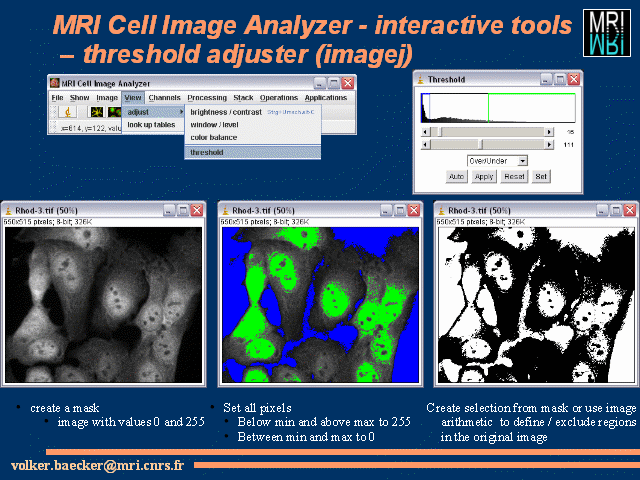Expand the adjust submenu entry
The width and height of the screenshot is (640, 480).
[153, 112]
